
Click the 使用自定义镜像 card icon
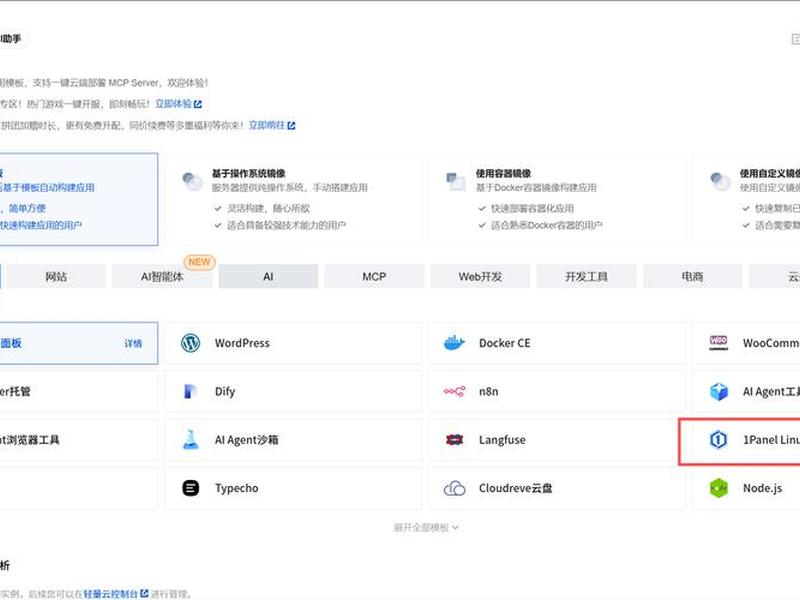pyautogui.click(x=720, y=181)
